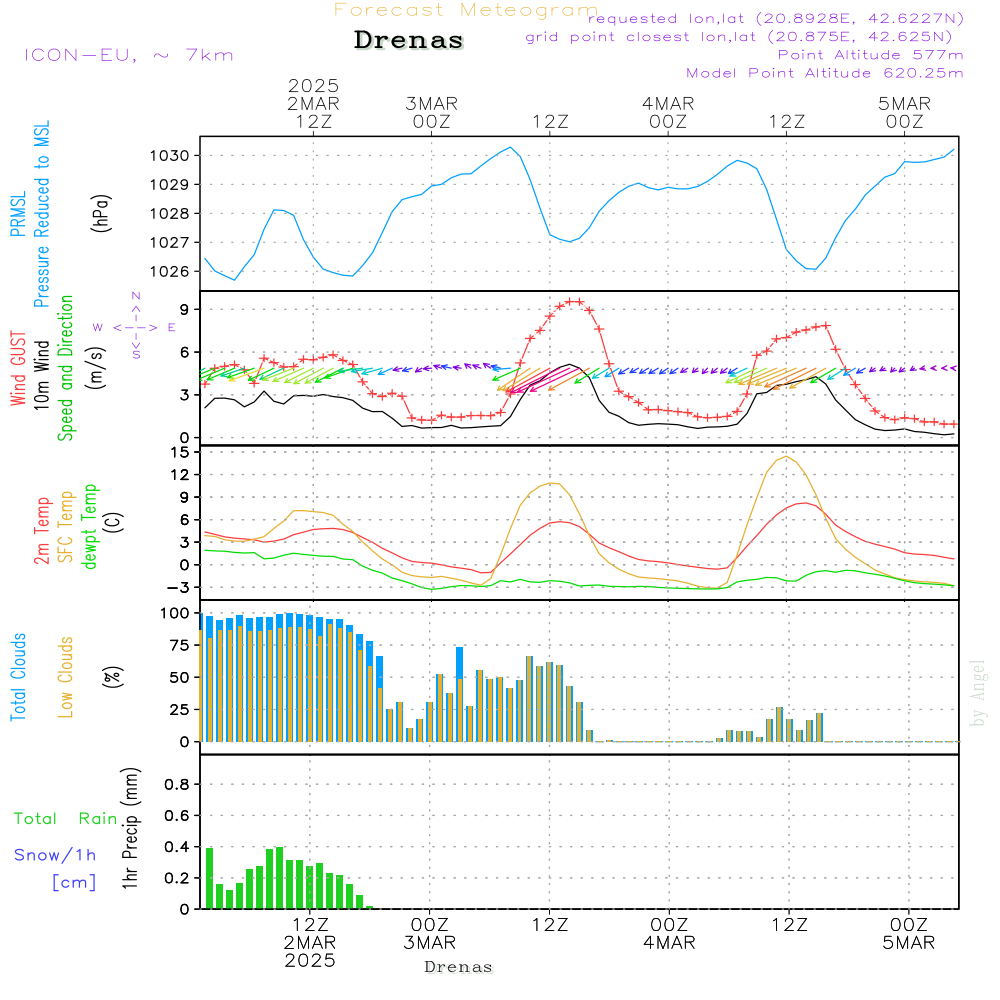The image size is (1000, 1000).
Task: Click the '00Z 5MAR' bottom axis label
Action: point(908,934)
